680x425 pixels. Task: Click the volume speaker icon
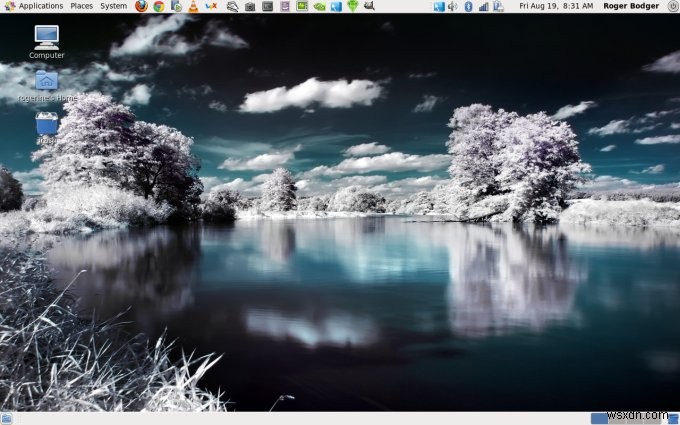point(452,6)
